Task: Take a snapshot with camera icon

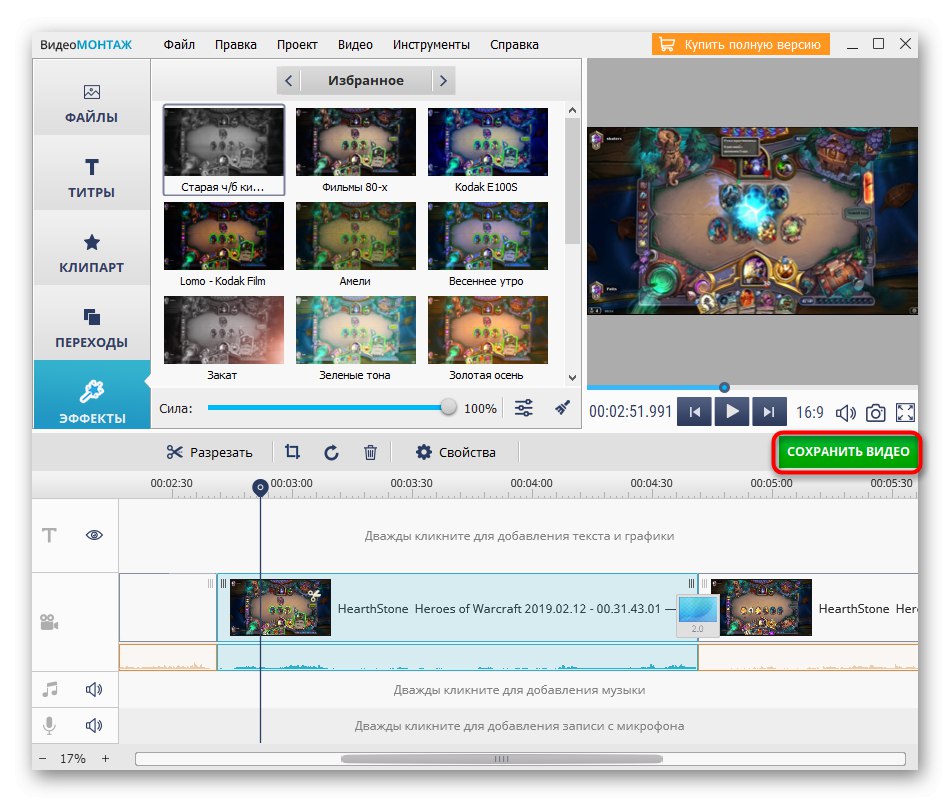Action: click(x=875, y=413)
